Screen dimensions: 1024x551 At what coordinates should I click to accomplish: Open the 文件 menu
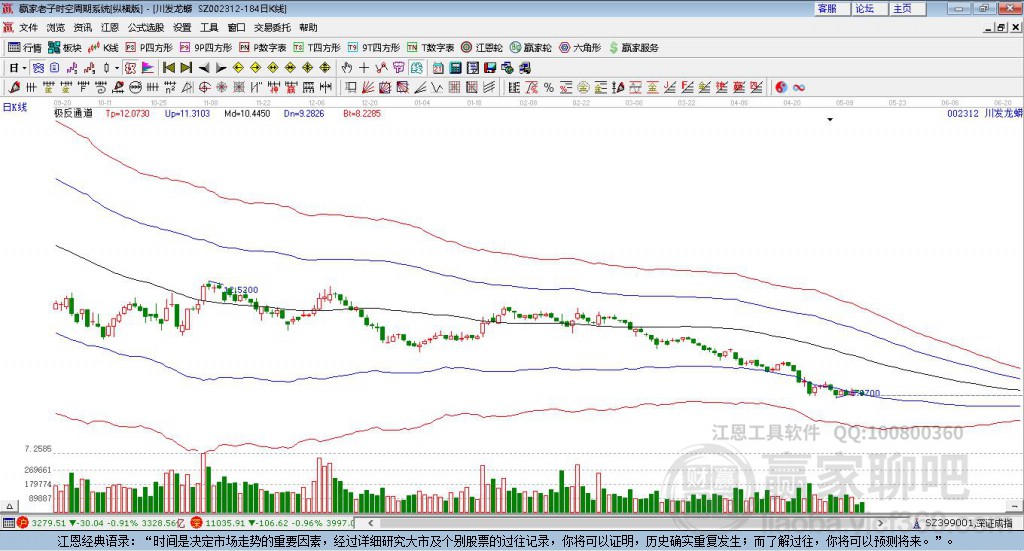click(28, 27)
